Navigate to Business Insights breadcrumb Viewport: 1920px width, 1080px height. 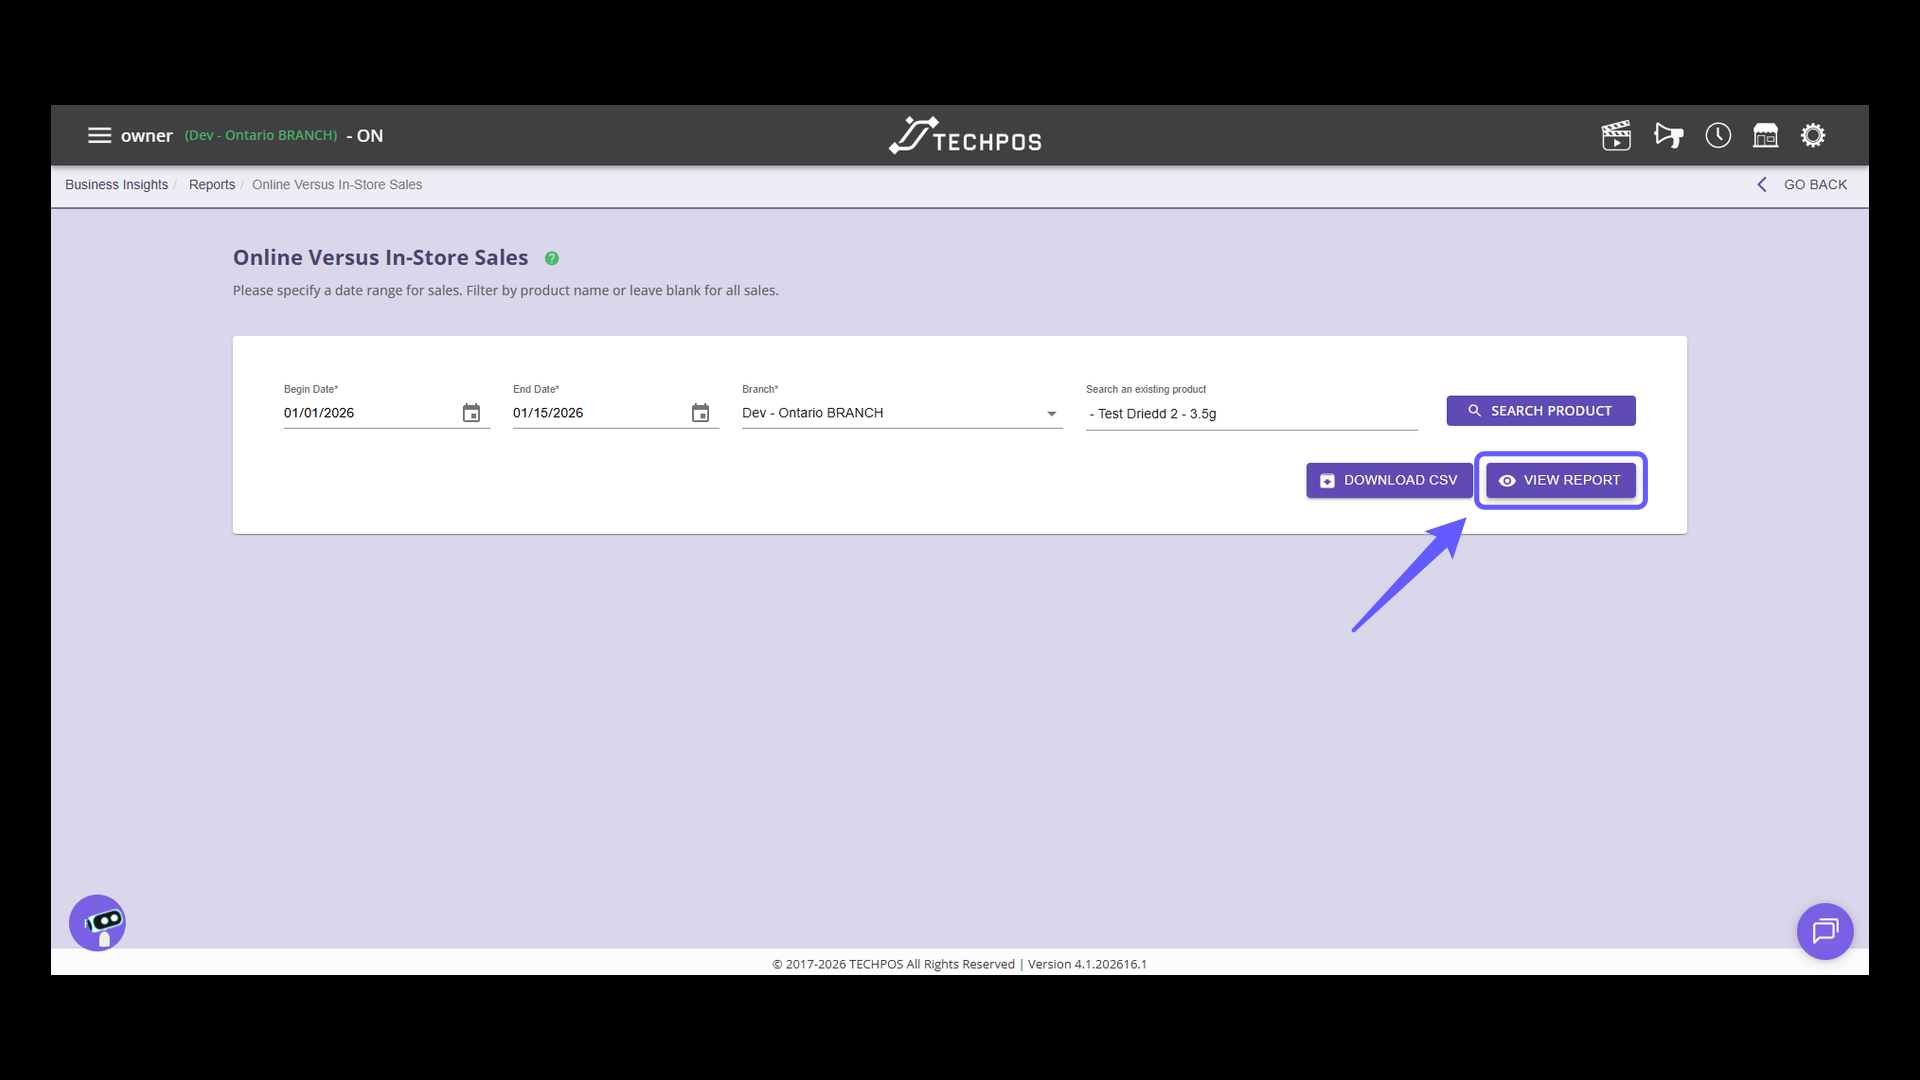pyautogui.click(x=116, y=184)
